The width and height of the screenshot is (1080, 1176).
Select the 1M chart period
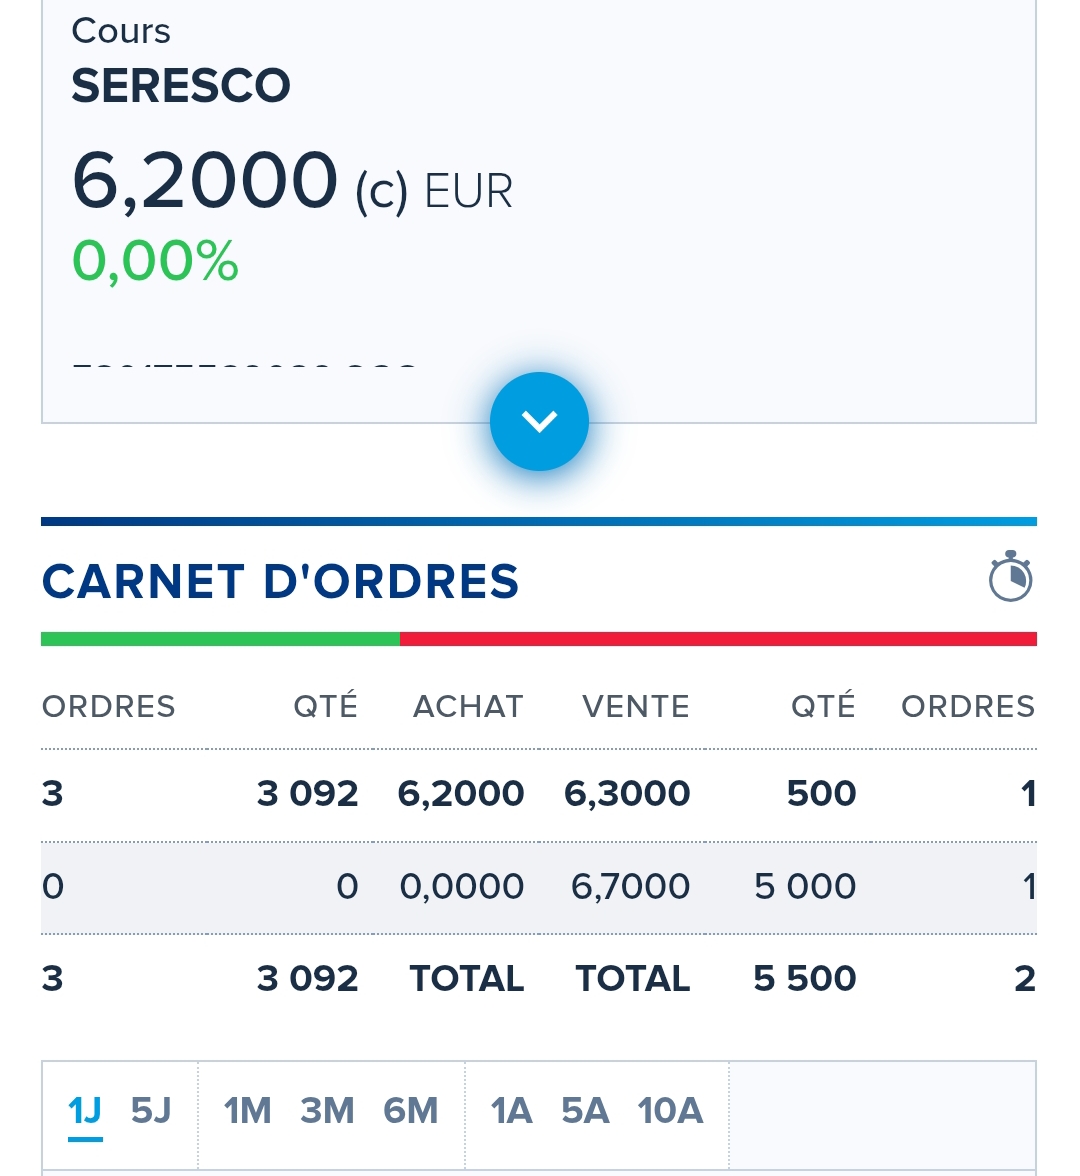coord(248,1111)
